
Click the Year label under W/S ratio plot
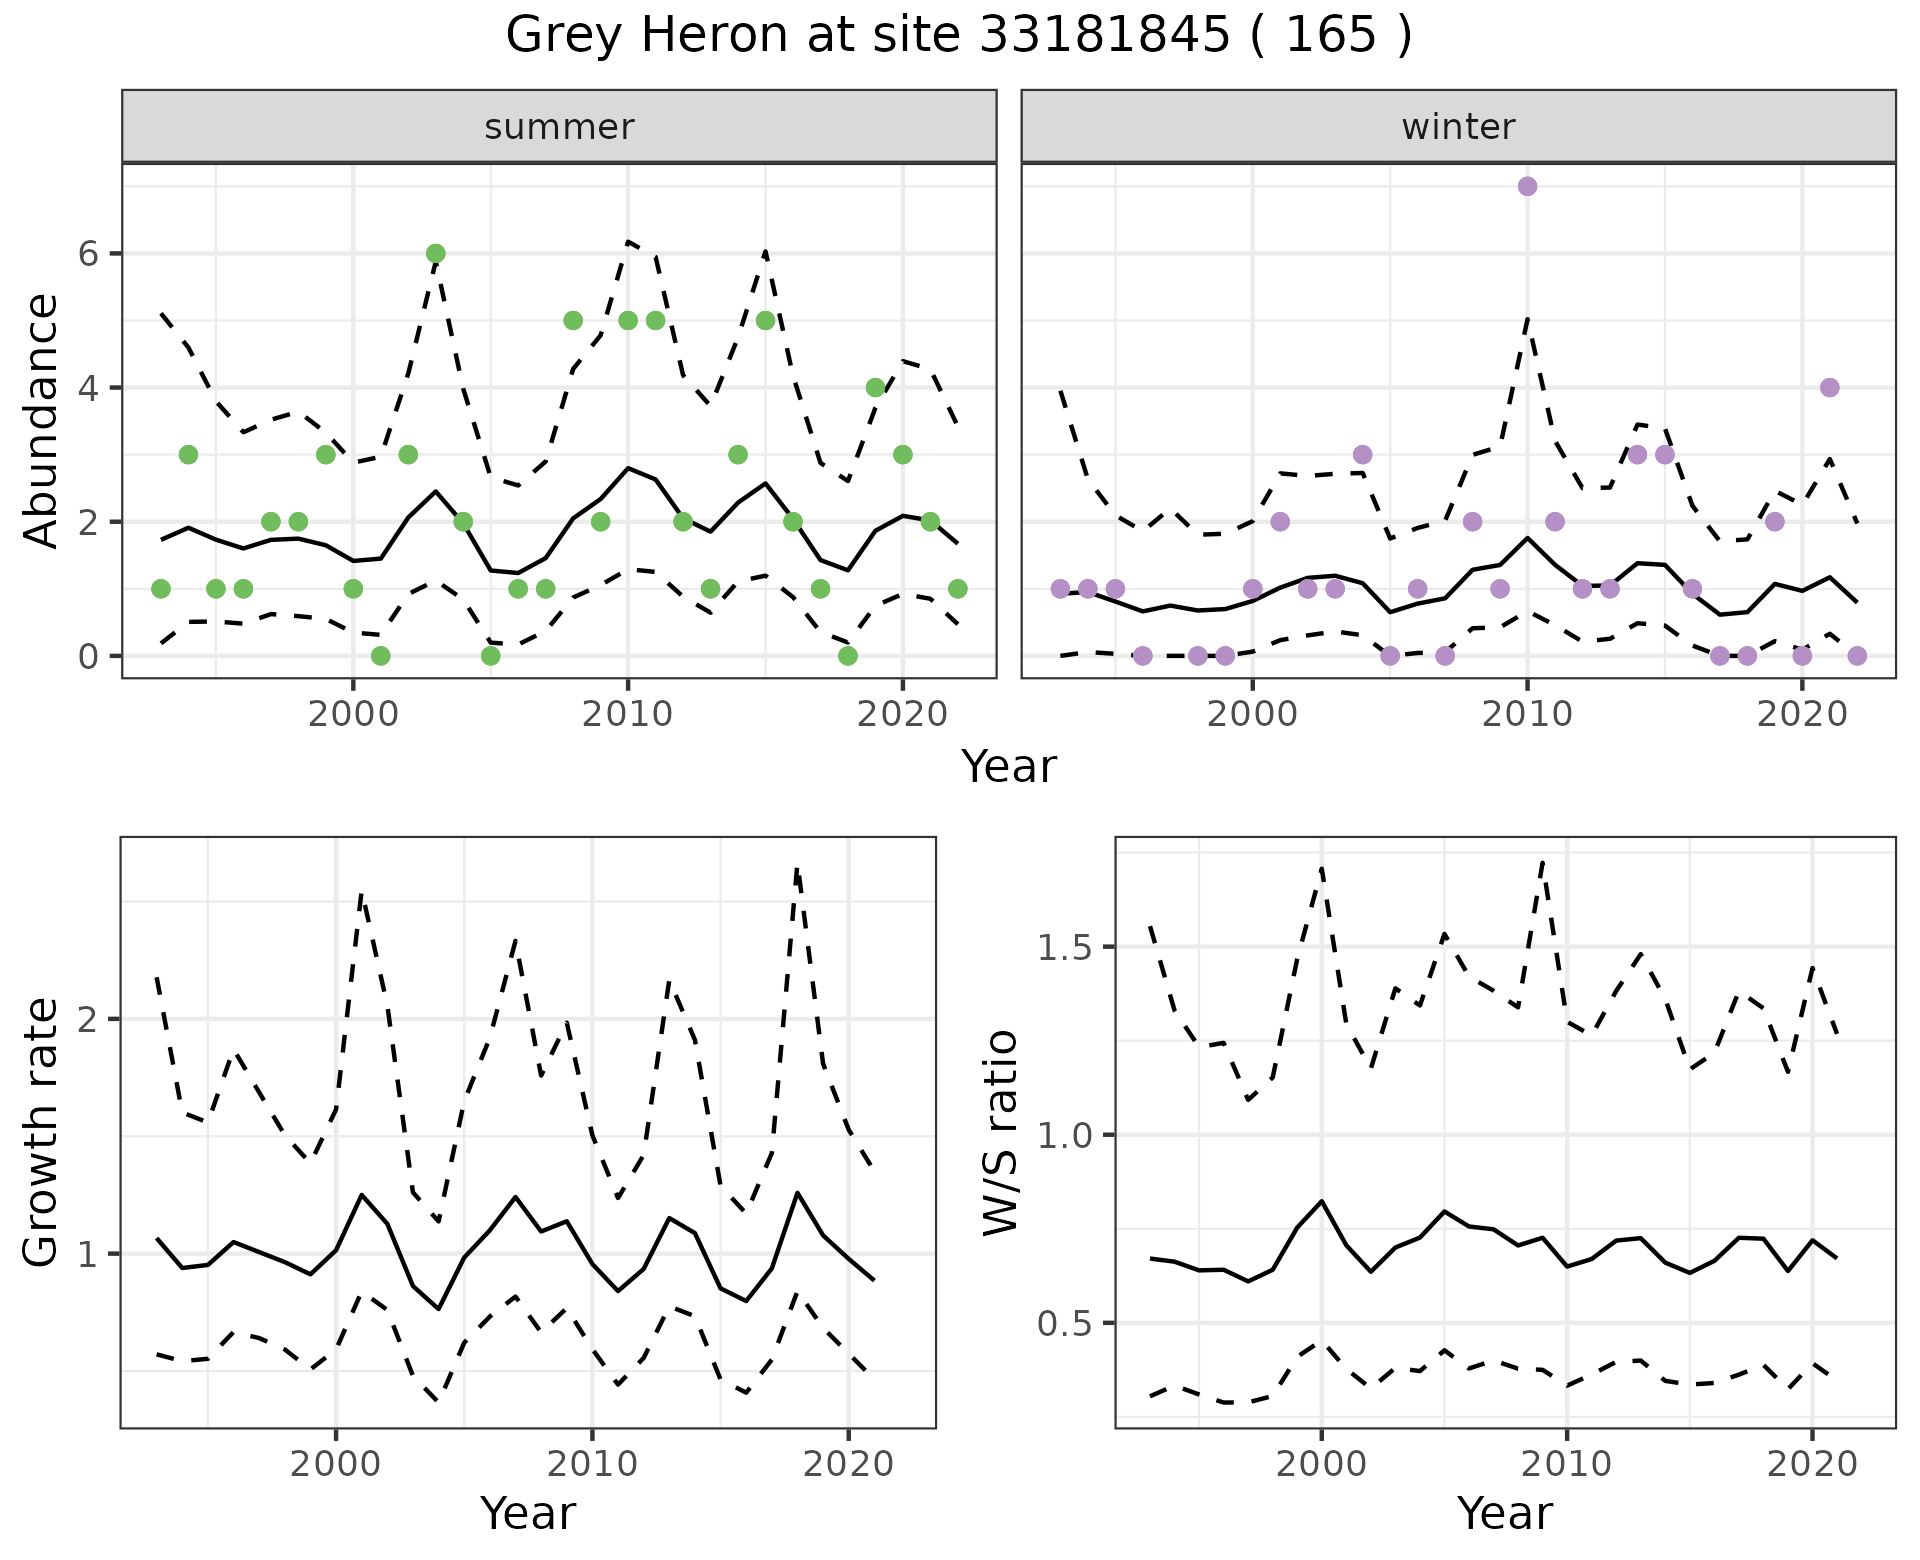[x=1504, y=1514]
